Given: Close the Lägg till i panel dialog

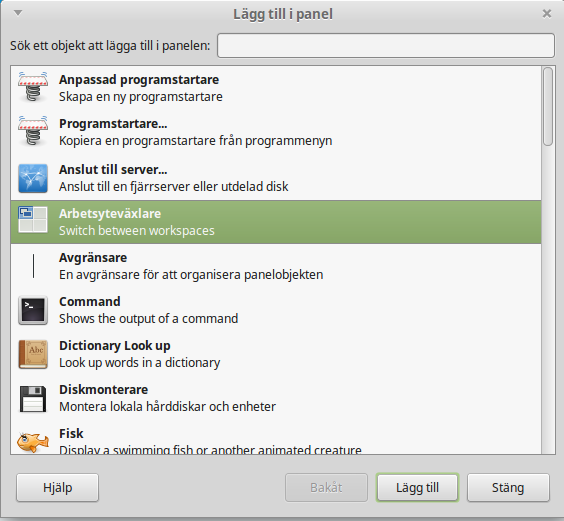Looking at the screenshot, I should (x=547, y=14).
